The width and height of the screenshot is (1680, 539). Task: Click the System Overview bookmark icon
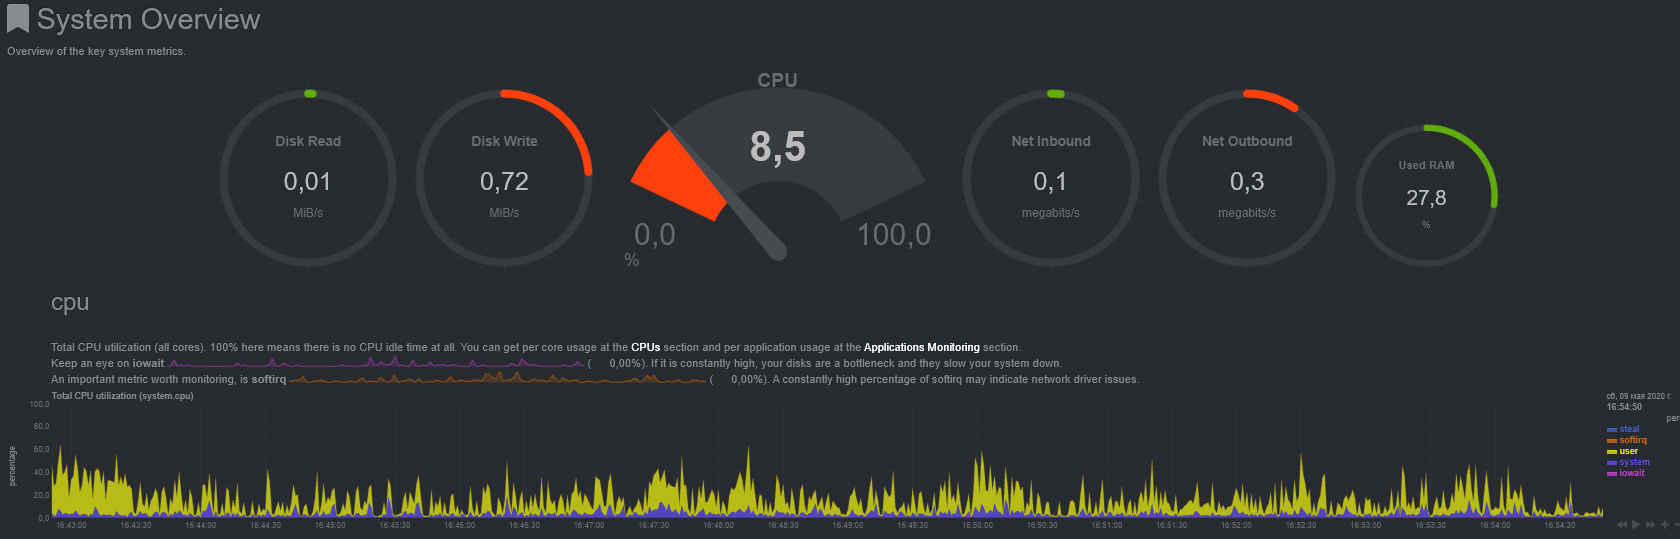click(18, 20)
